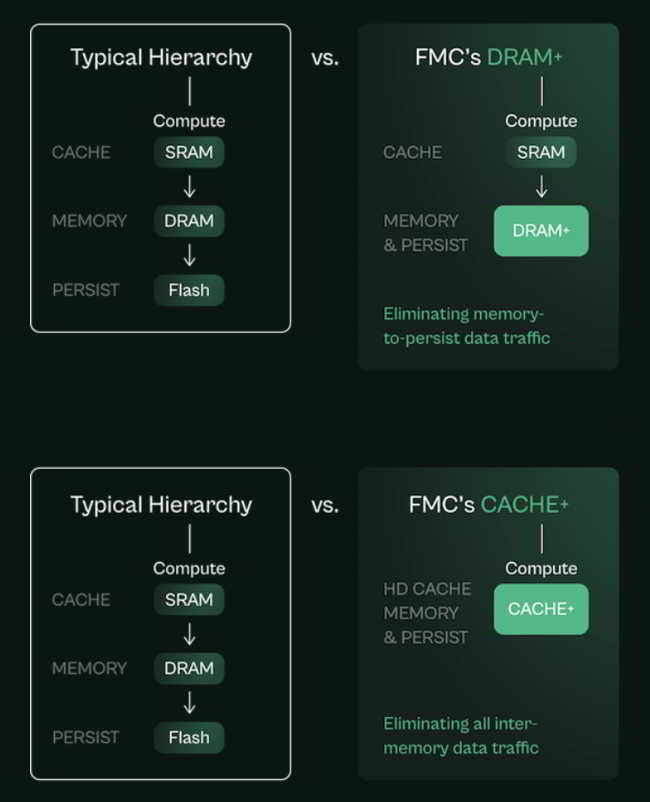Click the "vs." text beside FMC's CACHE+ heading

[x=324, y=506]
